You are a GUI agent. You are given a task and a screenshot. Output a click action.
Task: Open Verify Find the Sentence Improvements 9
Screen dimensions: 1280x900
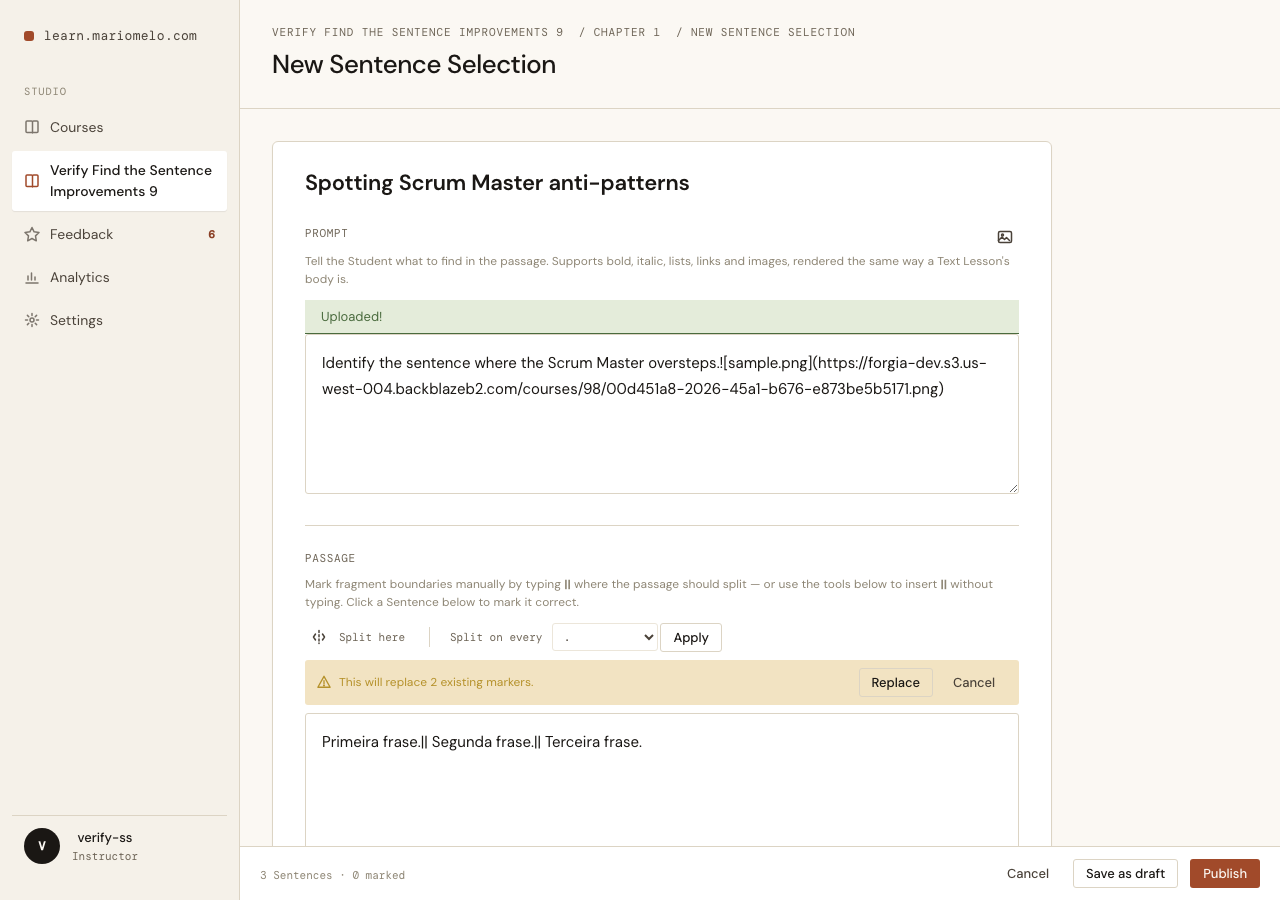tap(119, 181)
